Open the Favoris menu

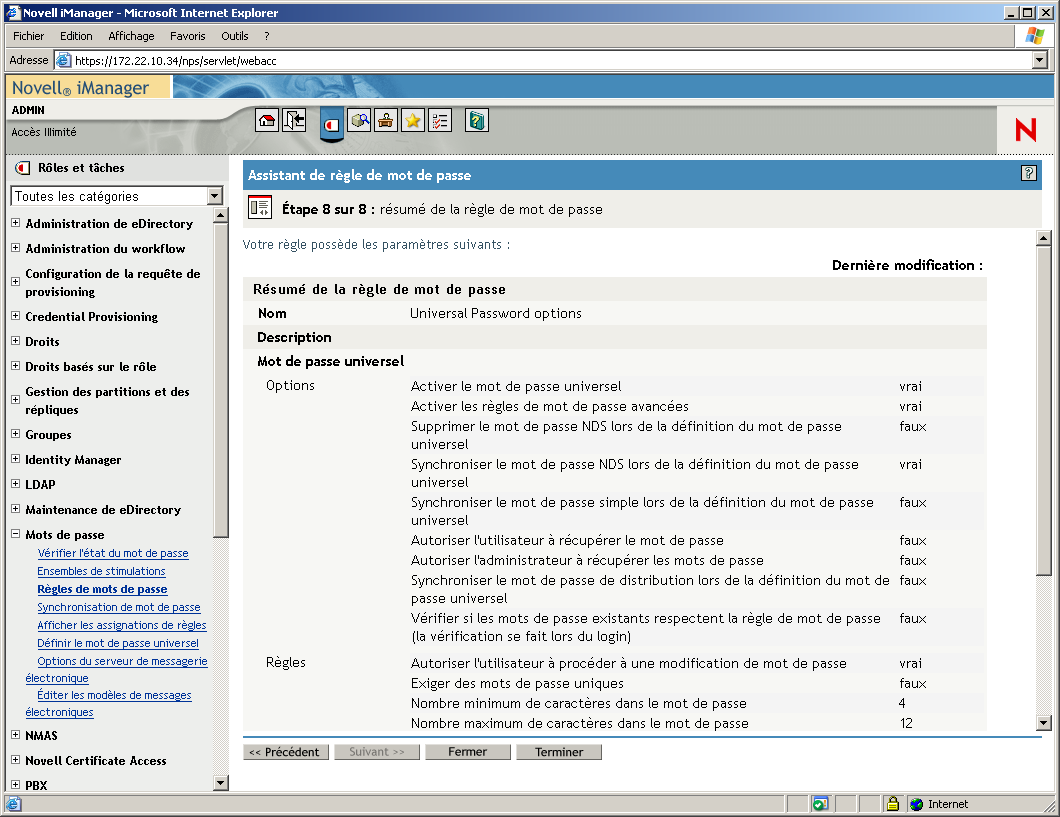coord(187,36)
